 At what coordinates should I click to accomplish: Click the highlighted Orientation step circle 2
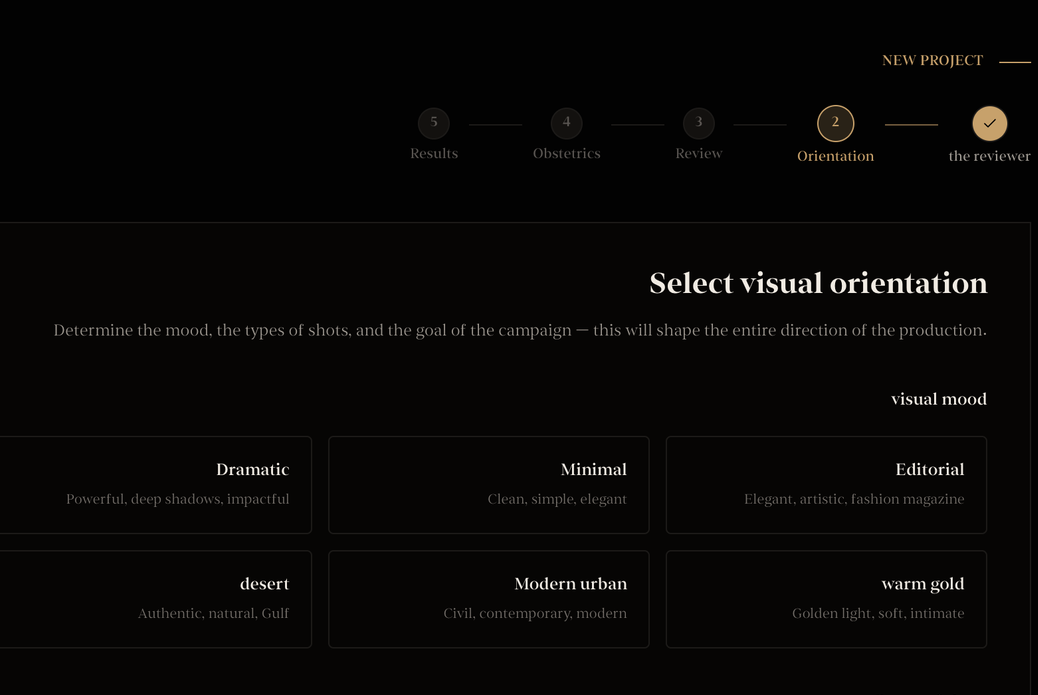[x=835, y=123]
